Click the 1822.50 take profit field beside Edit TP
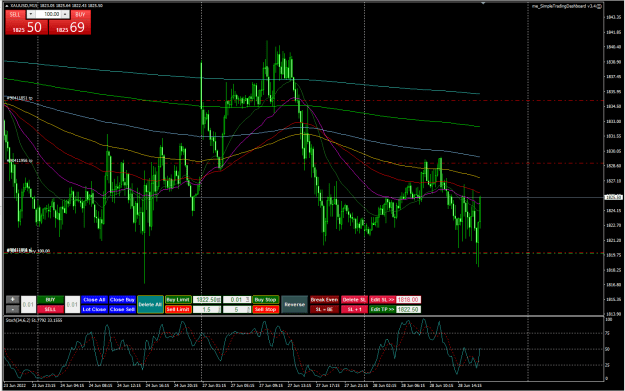Viewport: 625px width, 391px height. tap(409, 309)
